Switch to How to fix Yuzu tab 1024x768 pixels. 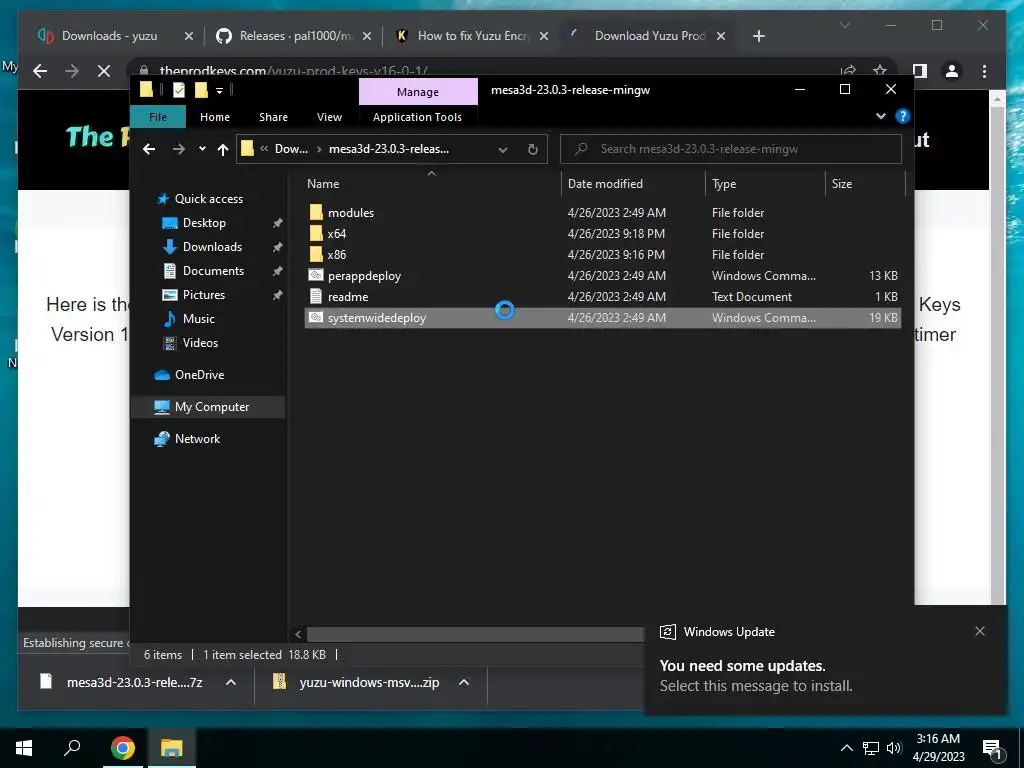[x=473, y=36]
